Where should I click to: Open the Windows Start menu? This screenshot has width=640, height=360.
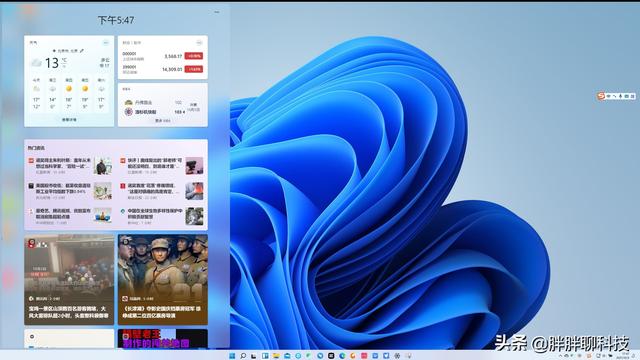click(232, 356)
